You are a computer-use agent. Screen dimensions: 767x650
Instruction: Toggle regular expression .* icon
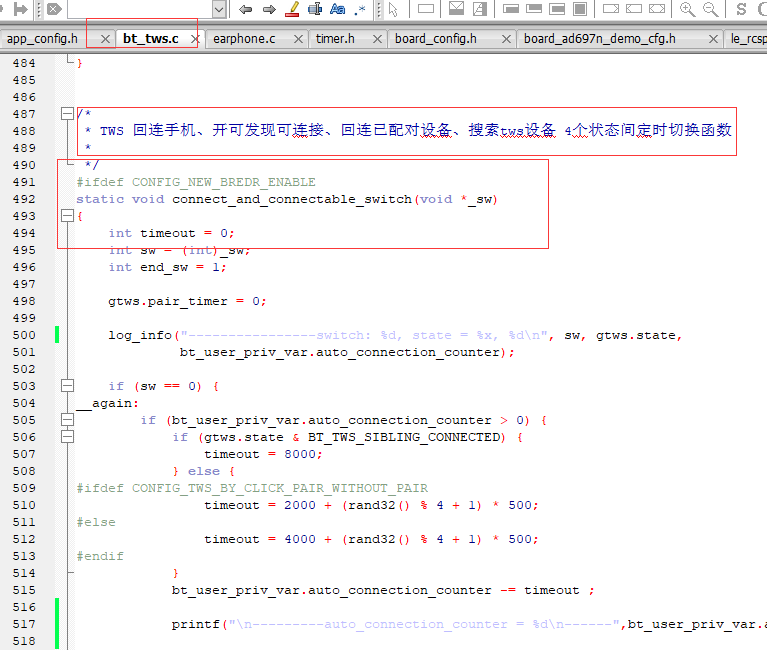(360, 9)
